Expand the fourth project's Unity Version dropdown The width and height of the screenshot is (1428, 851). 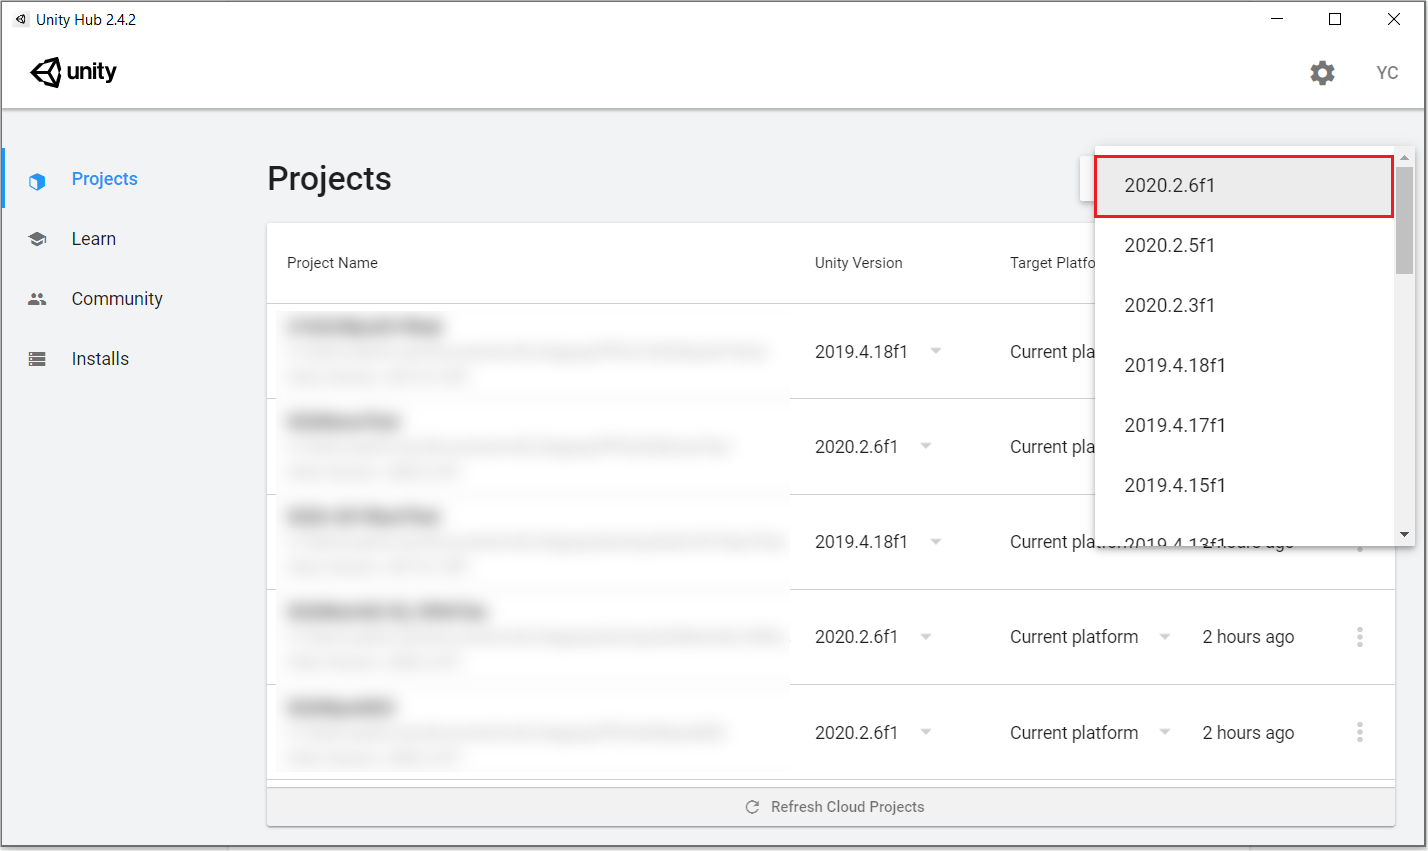pyautogui.click(x=926, y=637)
